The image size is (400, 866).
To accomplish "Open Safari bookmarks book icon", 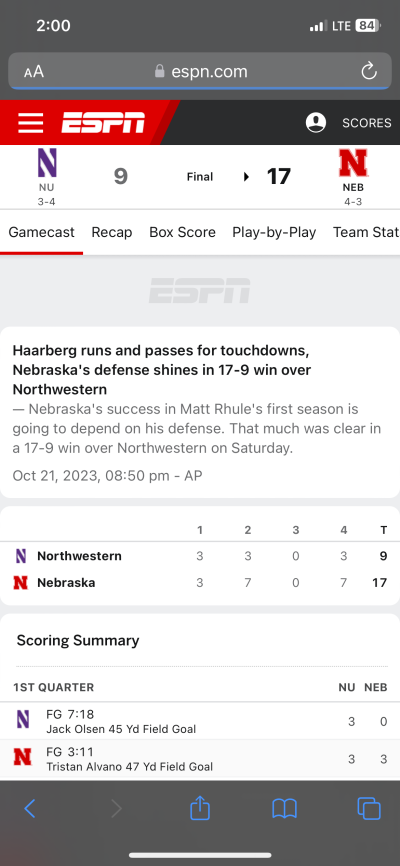I will click(x=285, y=809).
